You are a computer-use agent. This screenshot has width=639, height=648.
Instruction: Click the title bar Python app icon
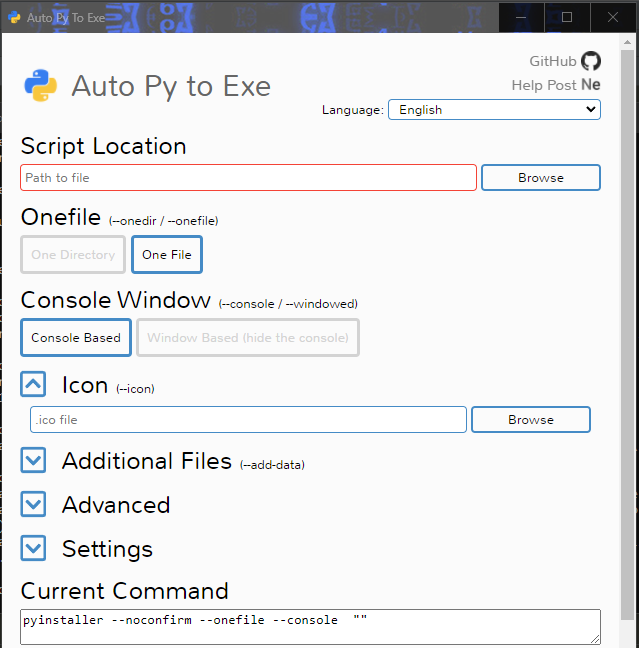14,17
